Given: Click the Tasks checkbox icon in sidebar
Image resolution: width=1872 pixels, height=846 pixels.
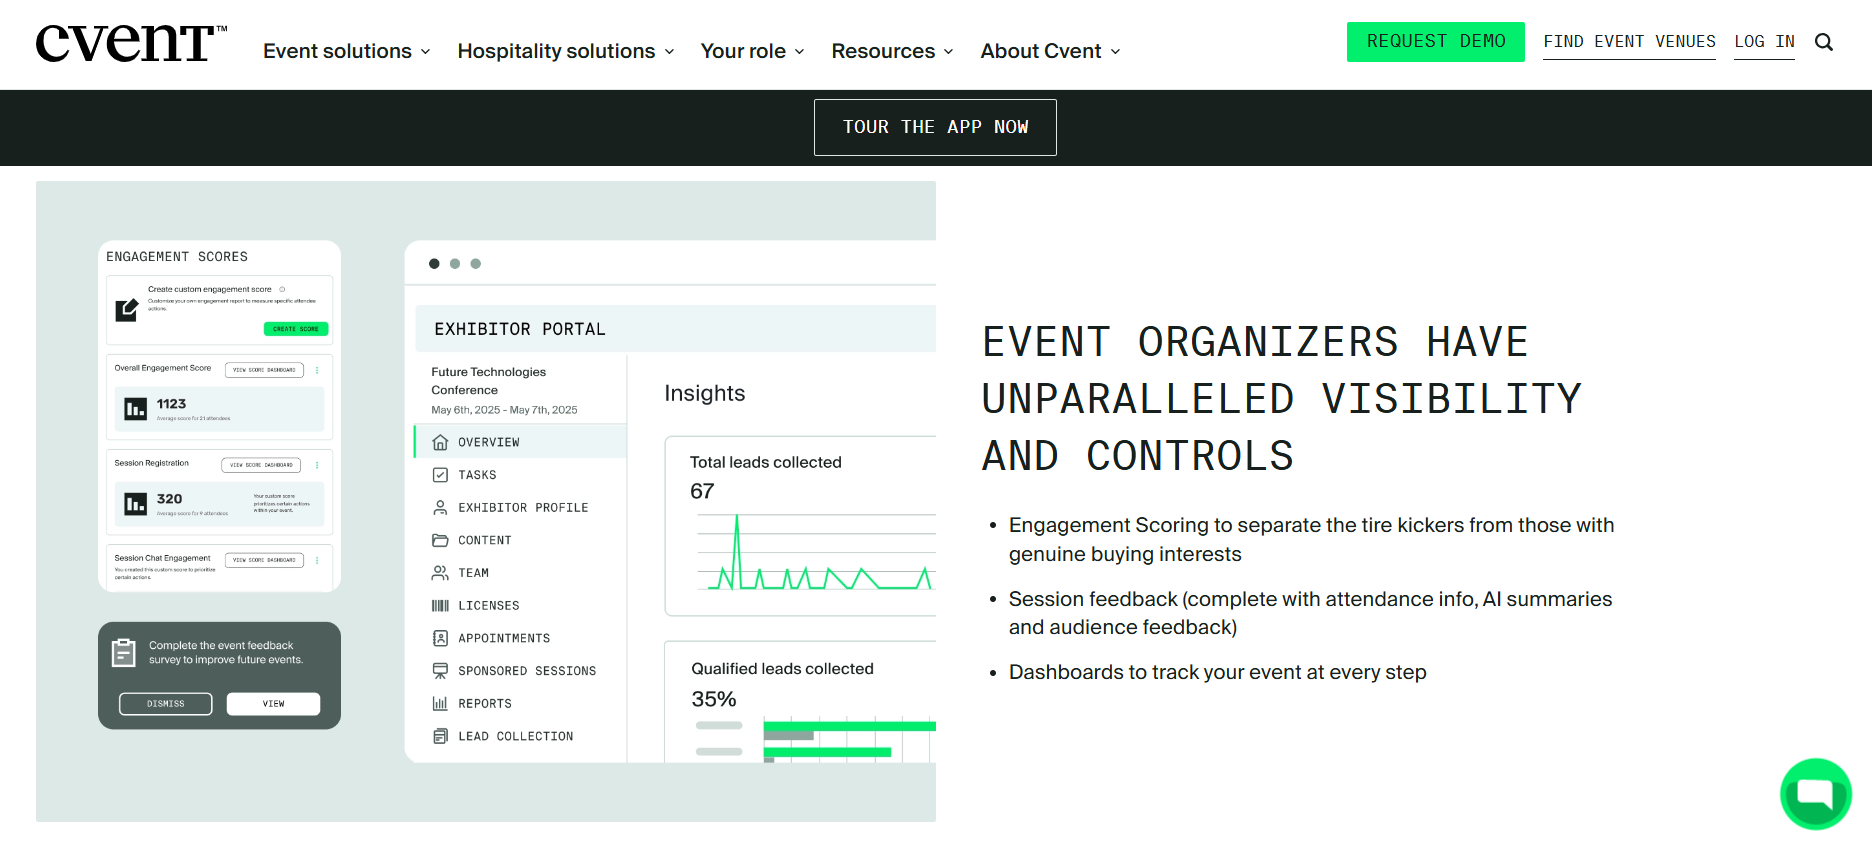Looking at the screenshot, I should click(440, 475).
